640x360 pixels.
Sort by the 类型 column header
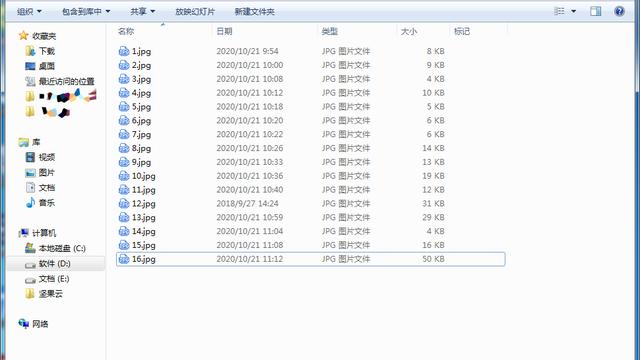[x=329, y=31]
